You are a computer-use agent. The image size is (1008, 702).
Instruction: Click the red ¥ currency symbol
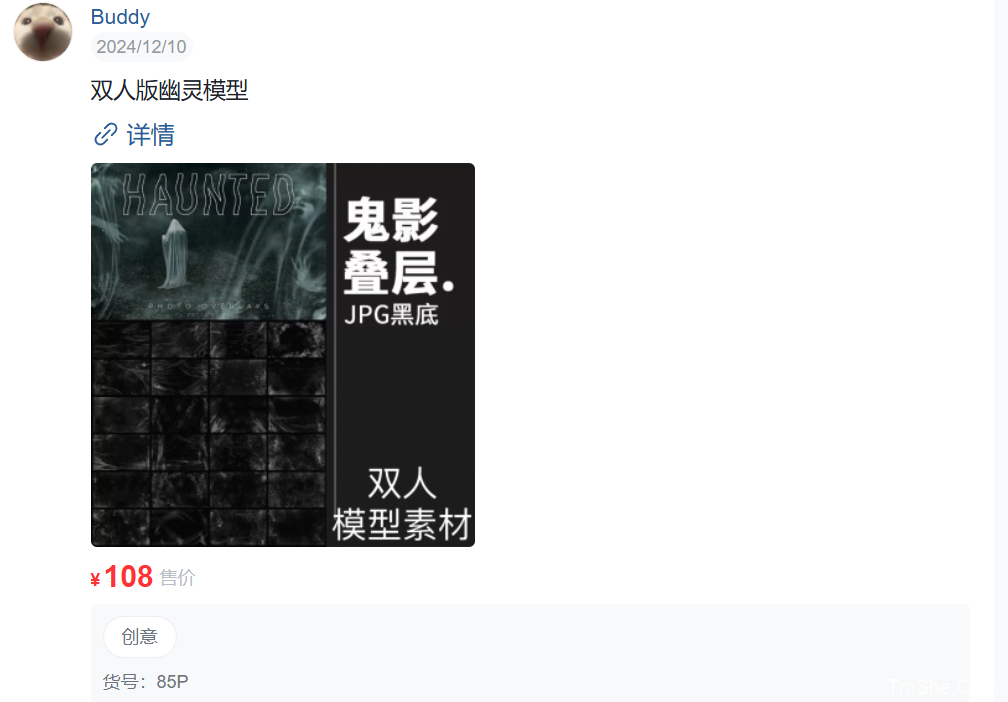pos(95,580)
